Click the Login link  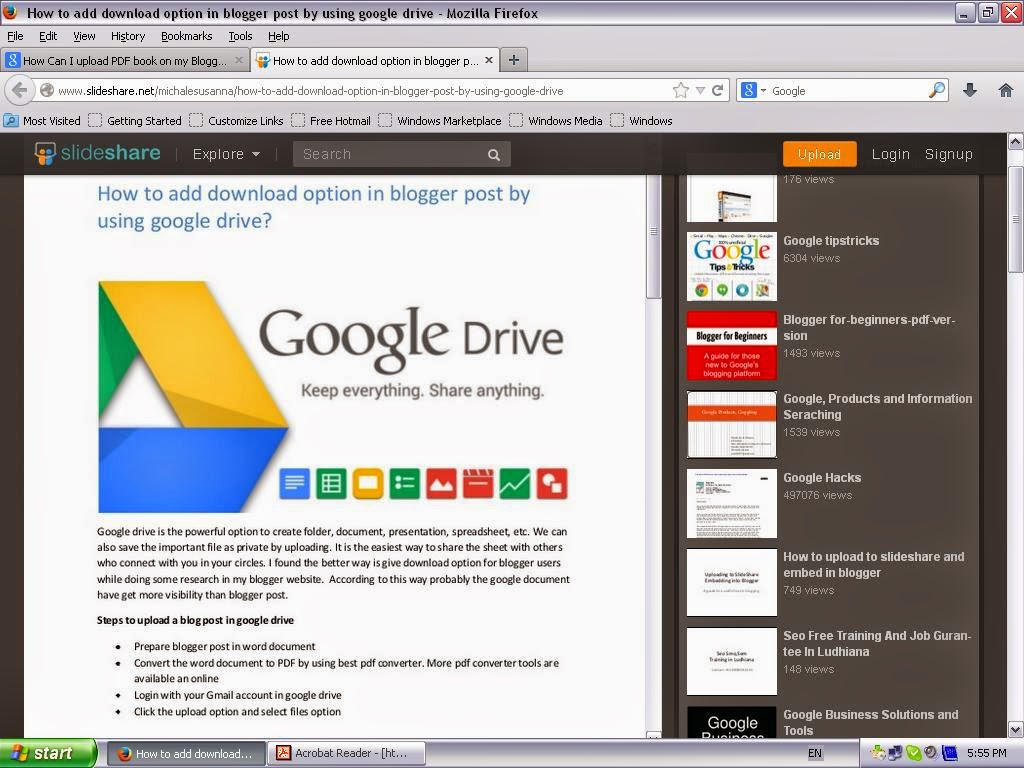pos(890,154)
